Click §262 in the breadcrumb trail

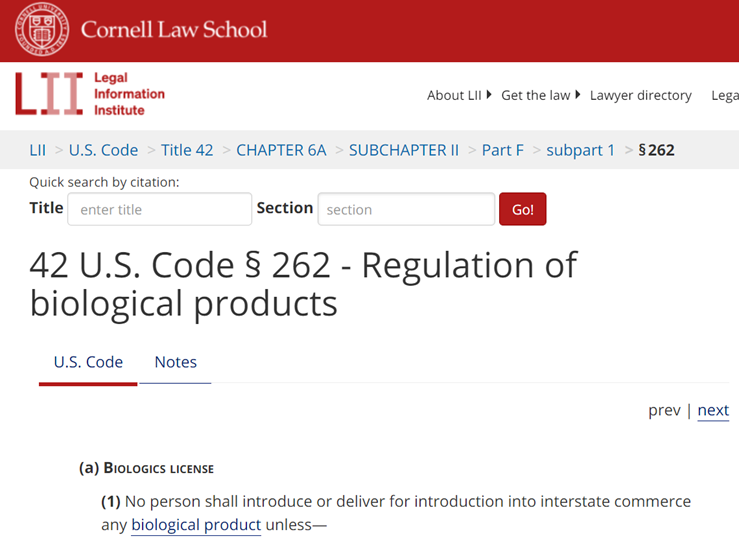click(x=656, y=150)
